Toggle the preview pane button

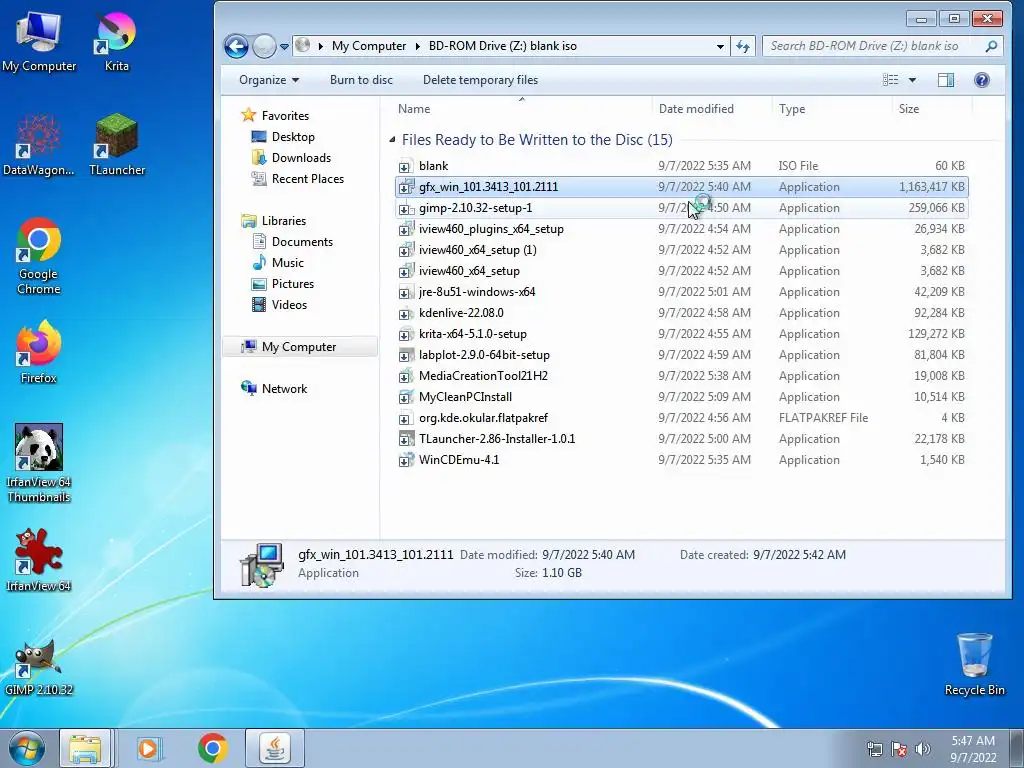[946, 80]
